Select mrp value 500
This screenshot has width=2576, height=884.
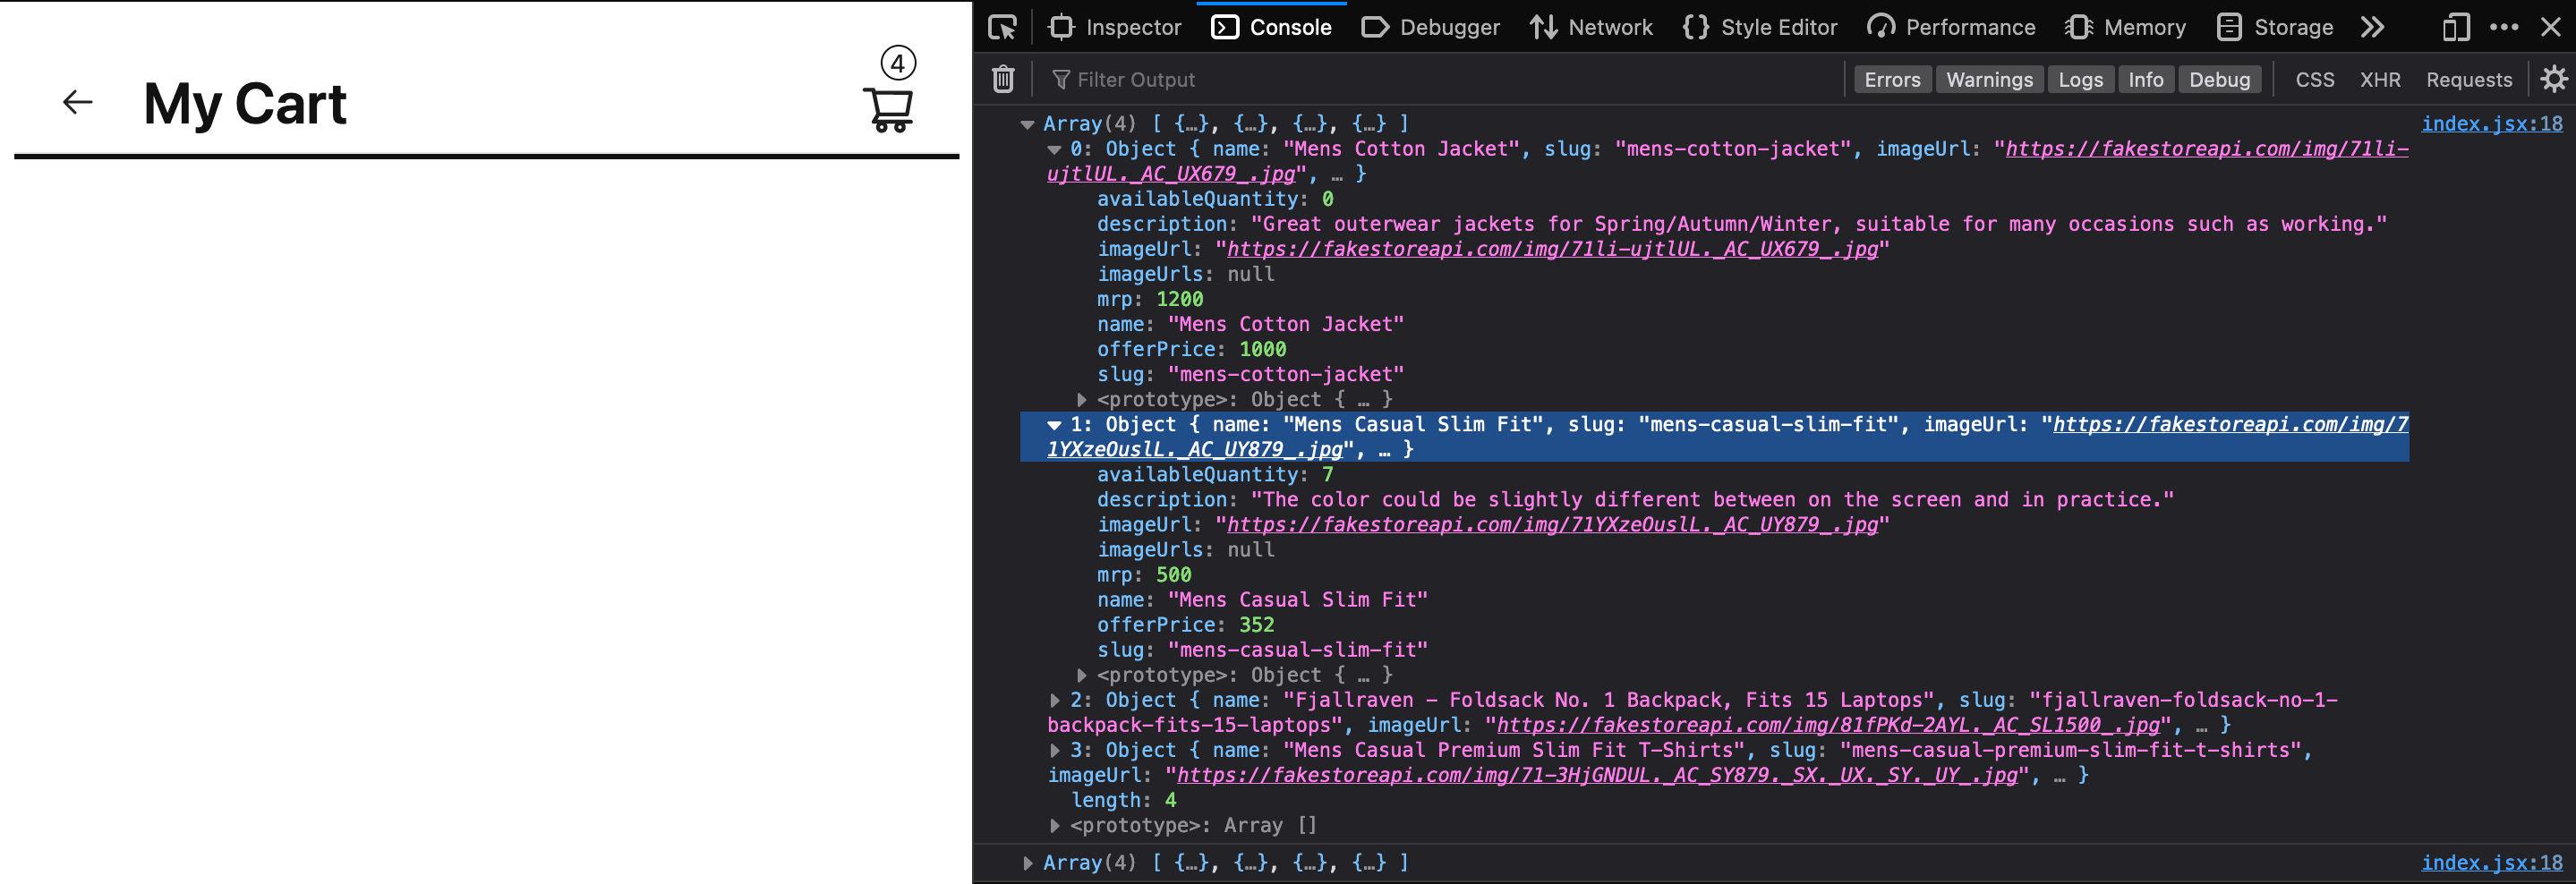click(1173, 575)
